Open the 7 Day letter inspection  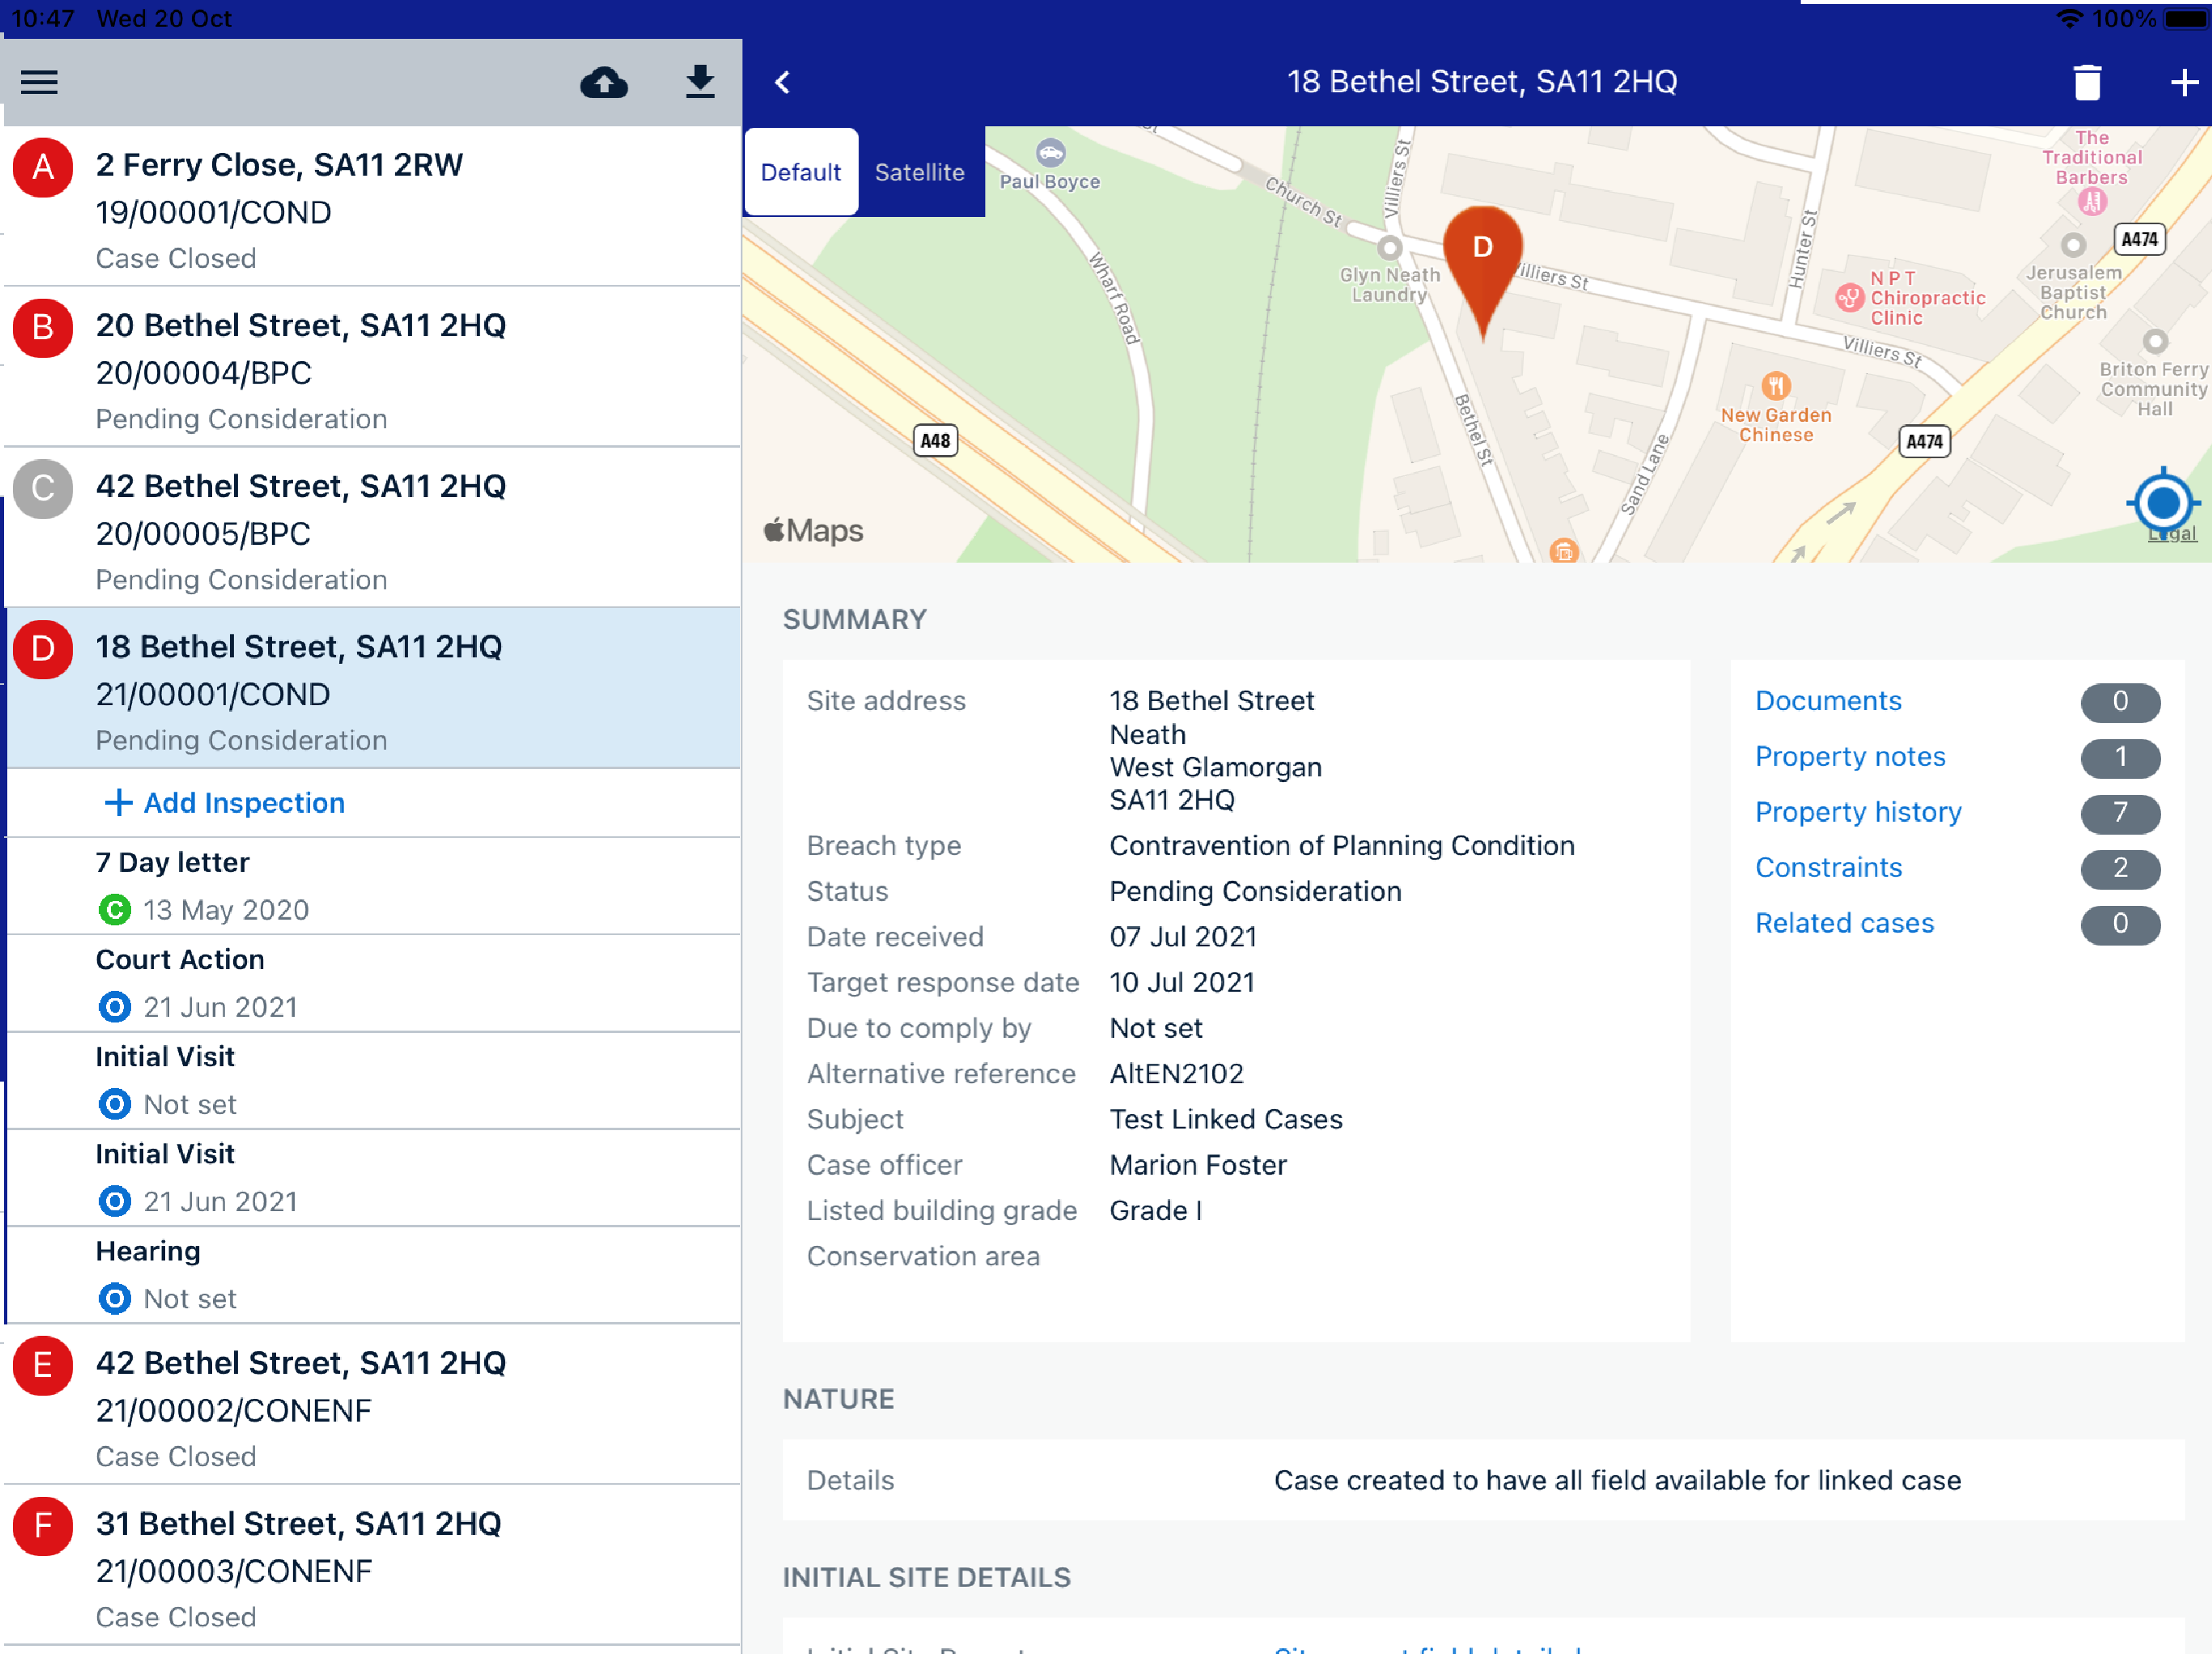(x=372, y=886)
